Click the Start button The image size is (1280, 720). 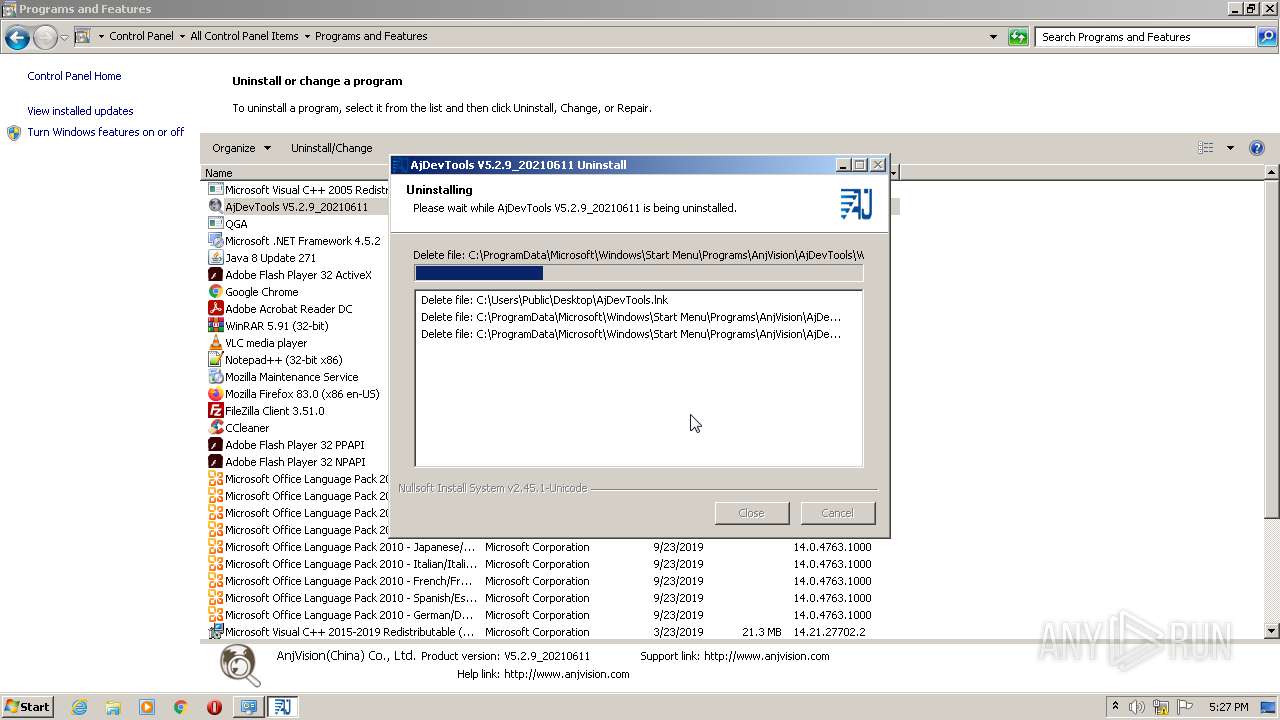tap(27, 707)
